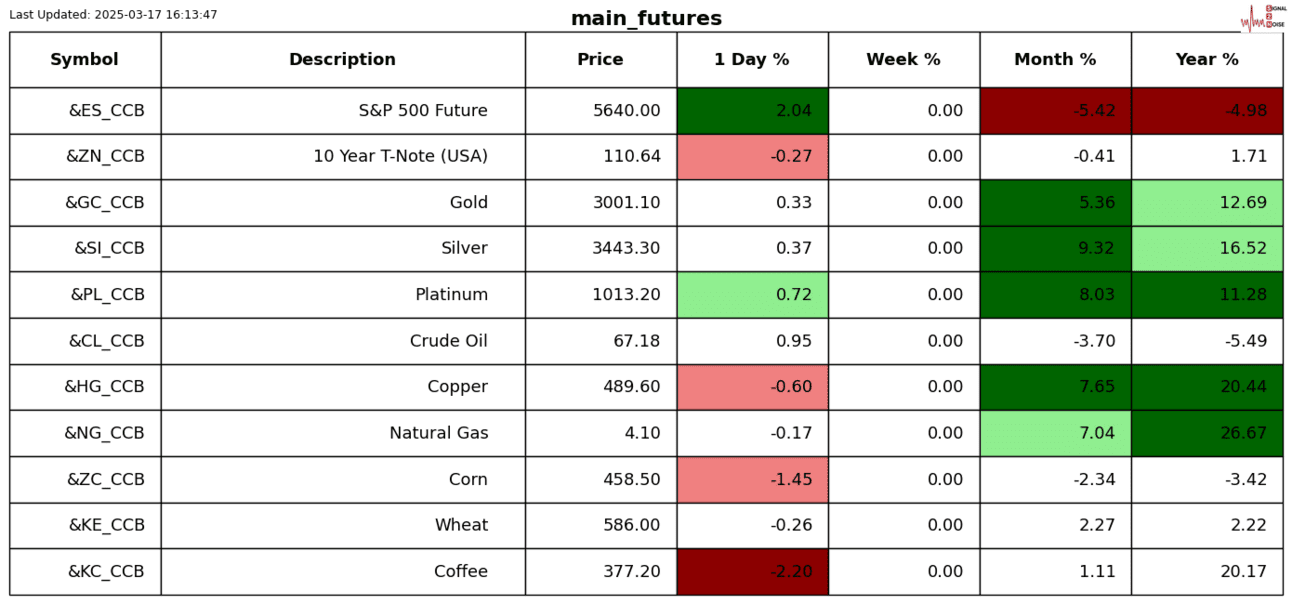Select the 1 Day % column header
Image resolution: width=1292 pixels, height=604 pixels.
[x=752, y=60]
